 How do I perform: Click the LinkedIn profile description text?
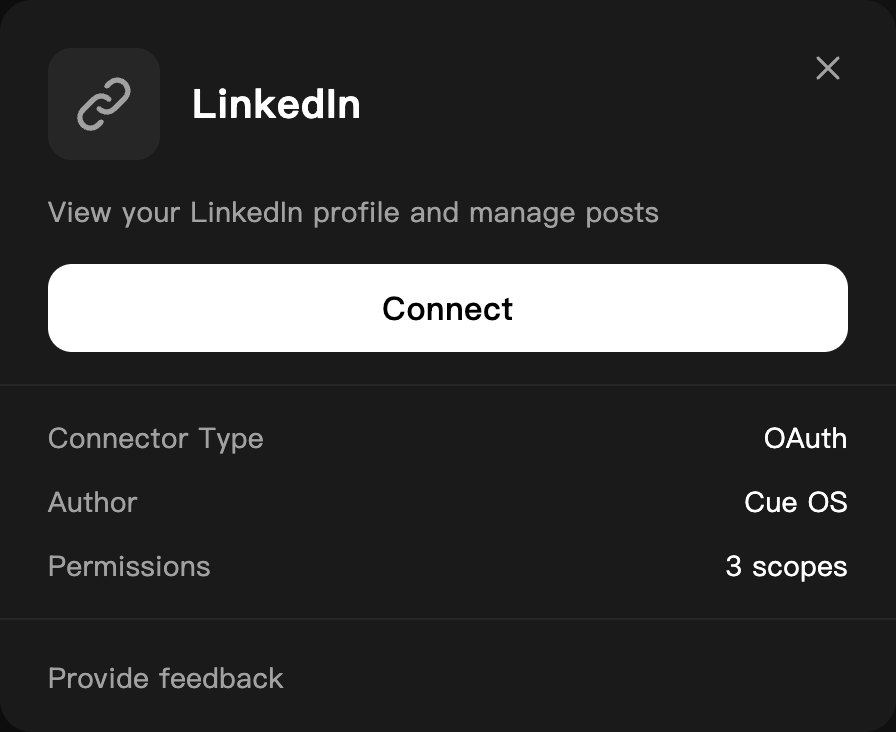353,213
